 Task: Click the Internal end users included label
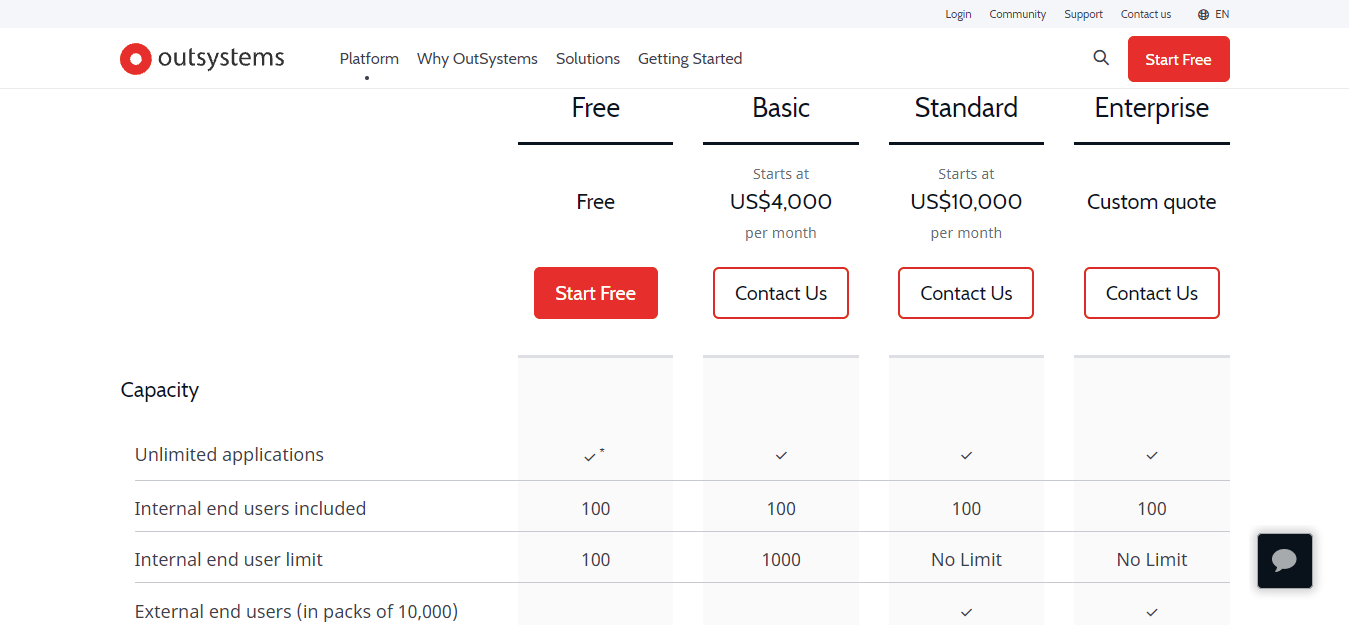coord(250,508)
